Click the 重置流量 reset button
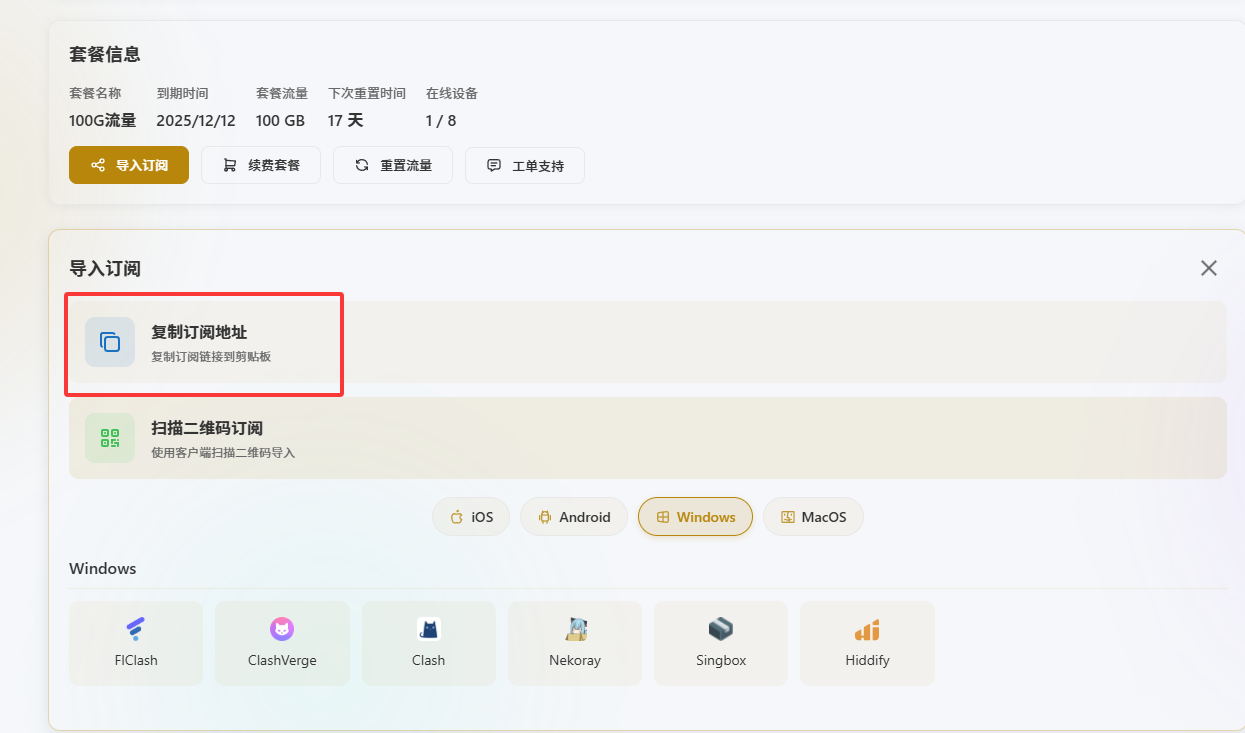 (x=393, y=165)
